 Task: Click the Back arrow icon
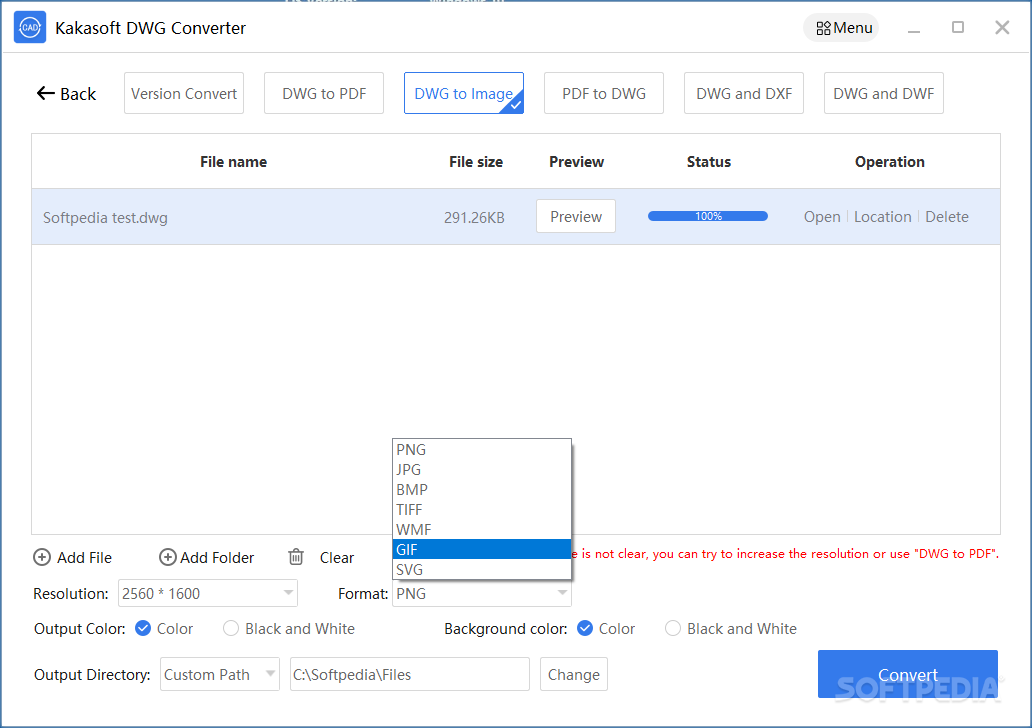[x=45, y=93]
